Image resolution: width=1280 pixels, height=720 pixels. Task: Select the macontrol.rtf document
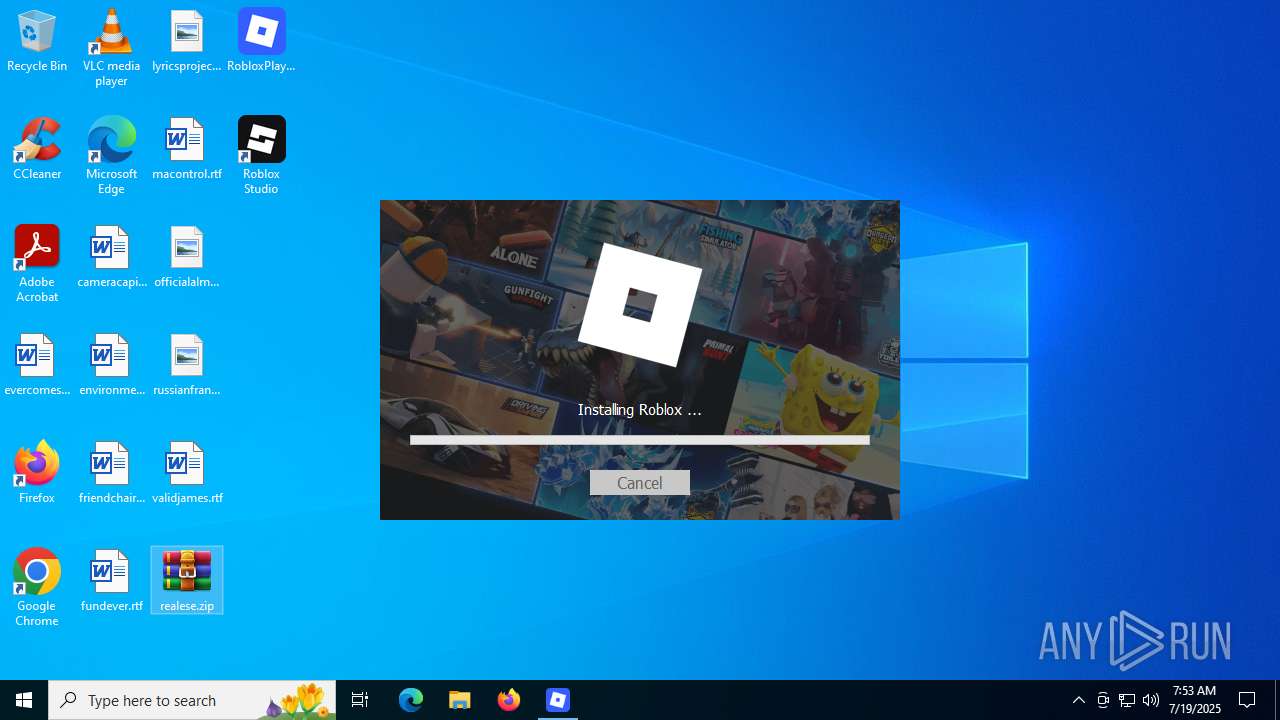tap(186, 149)
